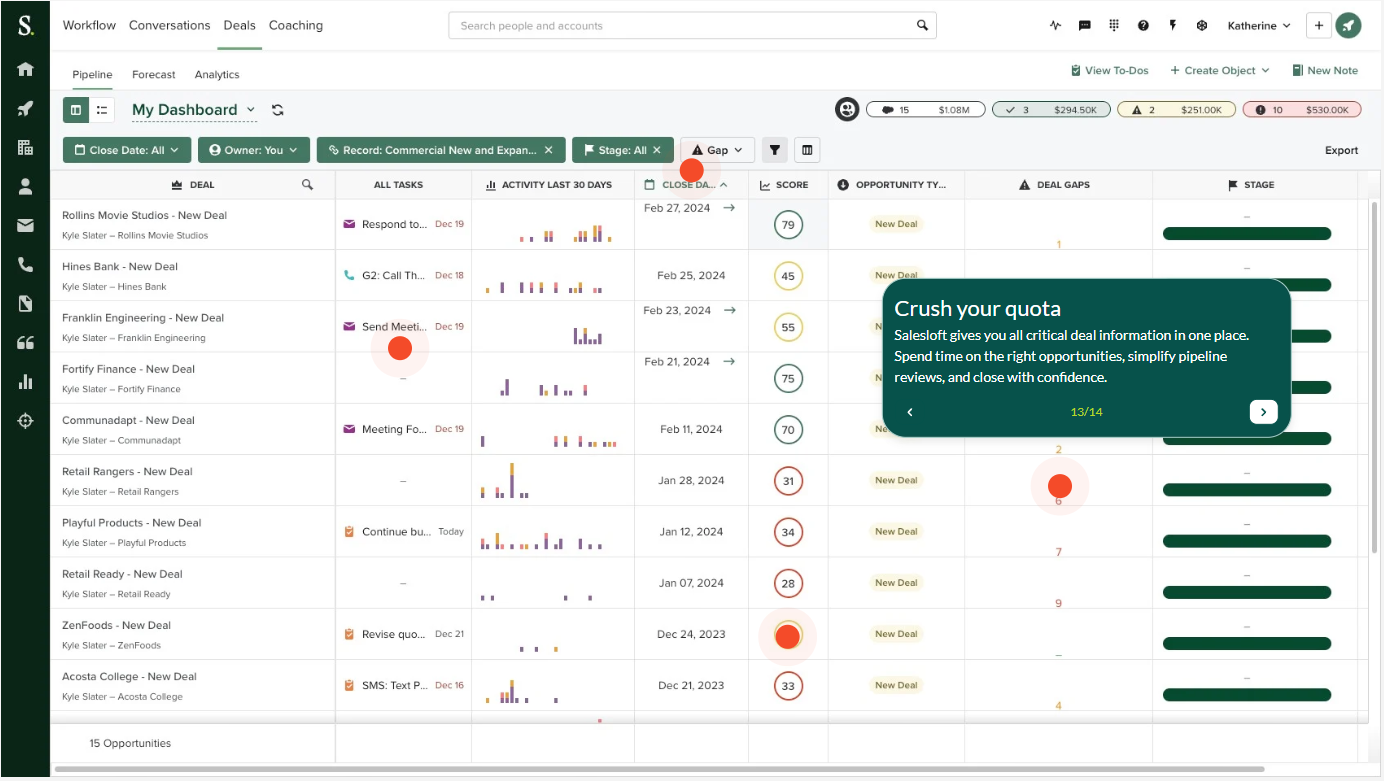The width and height of the screenshot is (1384, 781).
Task: Click stage progress bar in Rollins row
Action: pos(1247,234)
